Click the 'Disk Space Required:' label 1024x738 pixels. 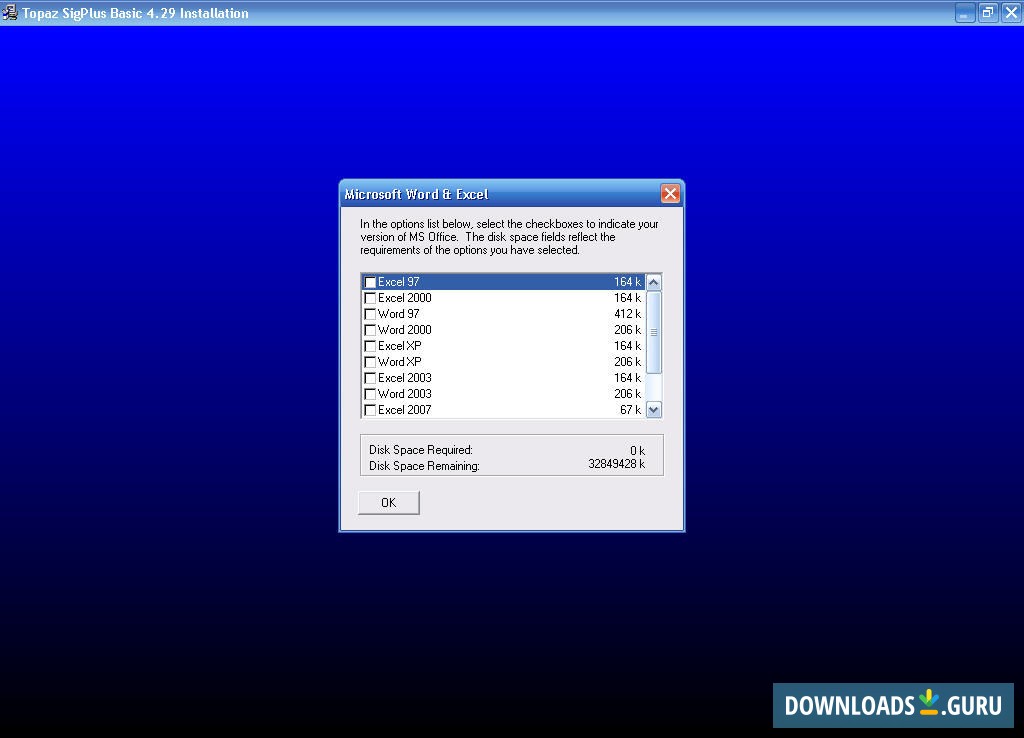click(421, 450)
